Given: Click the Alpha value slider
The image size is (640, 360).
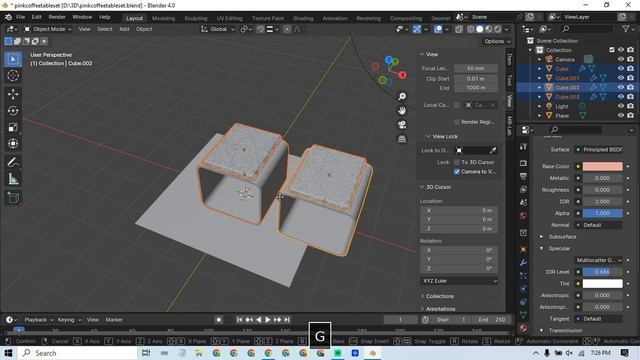Looking at the screenshot, I should (602, 213).
